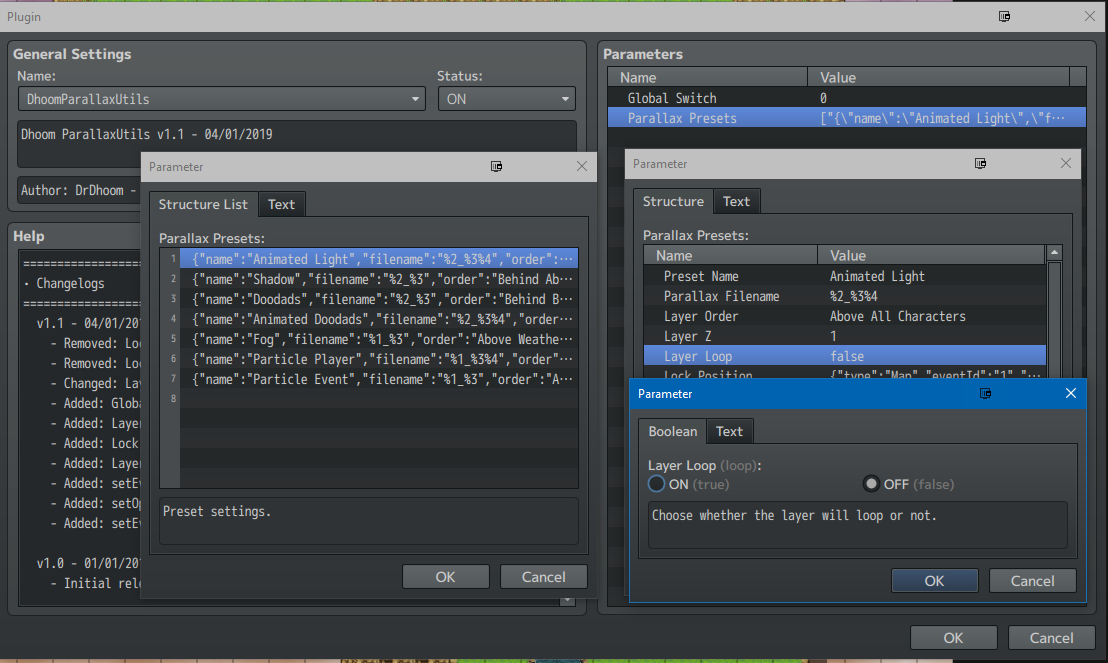Select the ON (true) radio button
This screenshot has height=663, width=1108.
tap(656, 484)
